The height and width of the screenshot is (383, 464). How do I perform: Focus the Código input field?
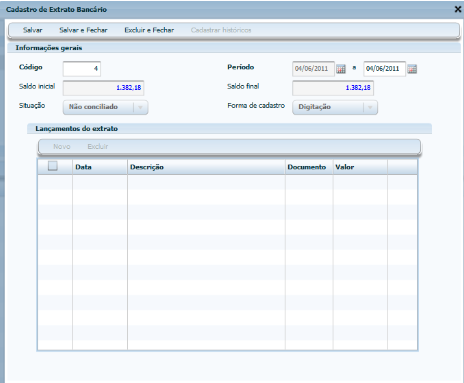point(82,69)
